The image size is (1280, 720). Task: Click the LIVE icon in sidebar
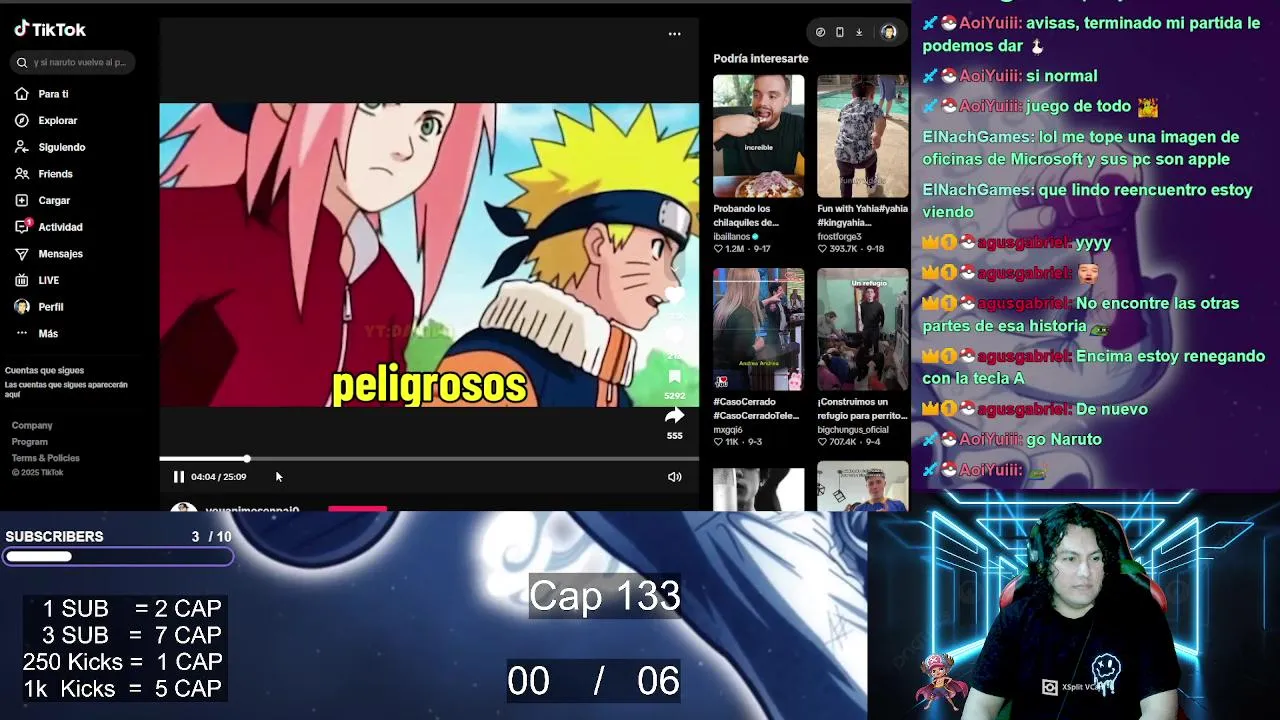click(x=22, y=280)
